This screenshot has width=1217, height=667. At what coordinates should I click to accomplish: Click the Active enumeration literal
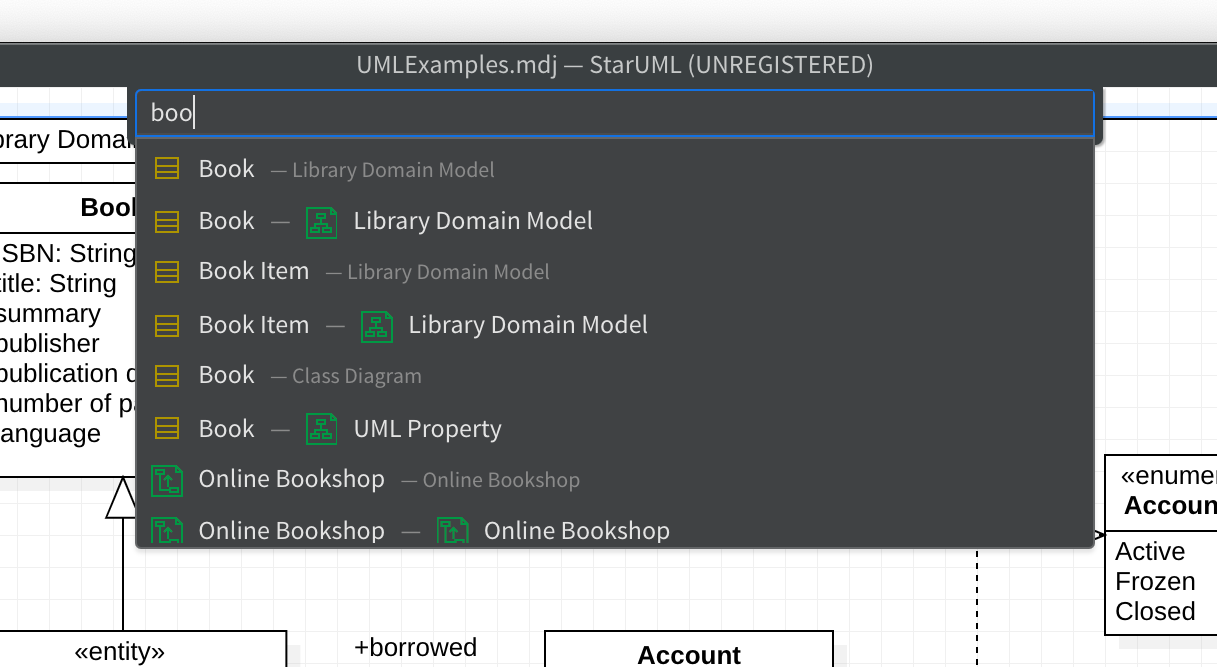coord(1150,552)
